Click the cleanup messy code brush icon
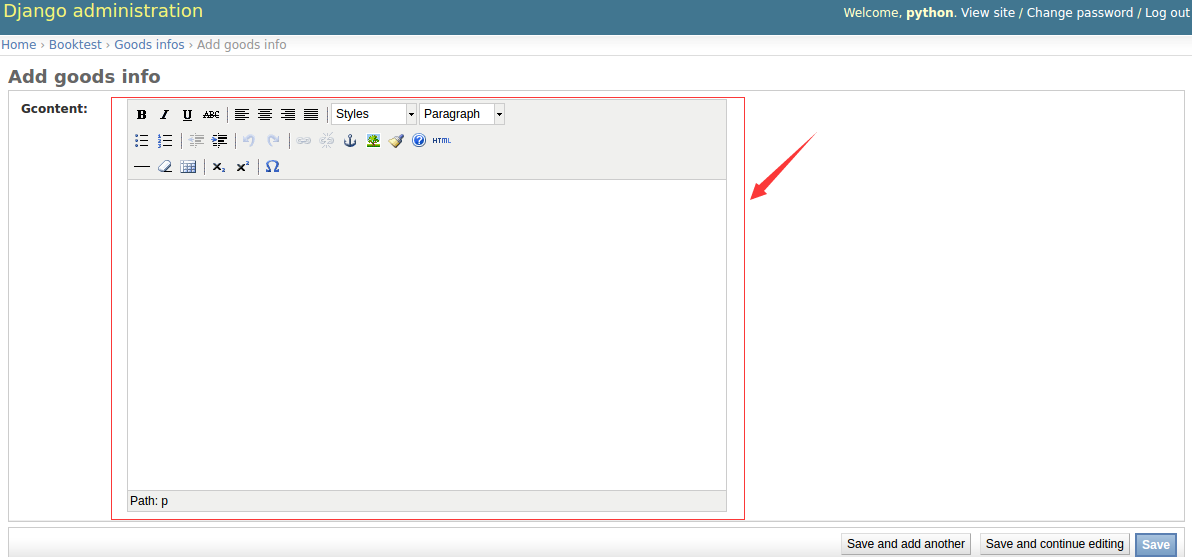The height and width of the screenshot is (557, 1192). (396, 141)
